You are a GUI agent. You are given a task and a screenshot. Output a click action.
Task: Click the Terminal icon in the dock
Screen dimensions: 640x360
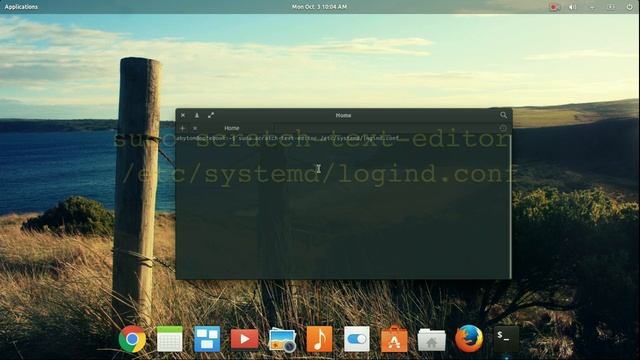[x=506, y=339]
